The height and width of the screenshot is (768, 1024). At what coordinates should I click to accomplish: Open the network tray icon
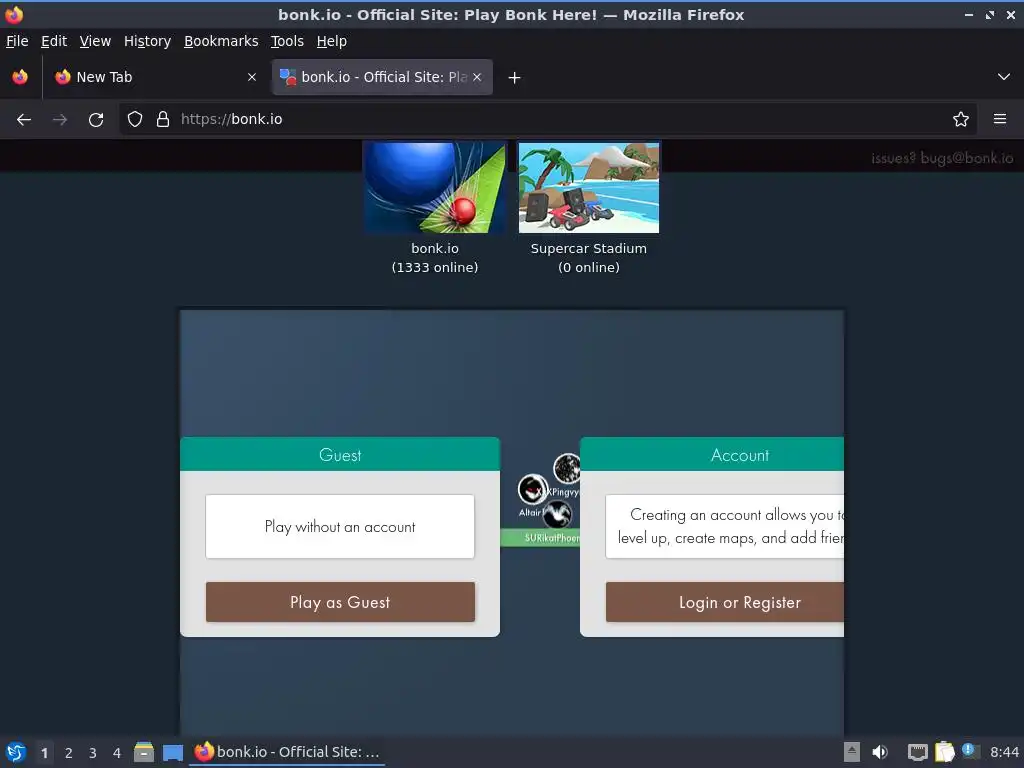918,752
